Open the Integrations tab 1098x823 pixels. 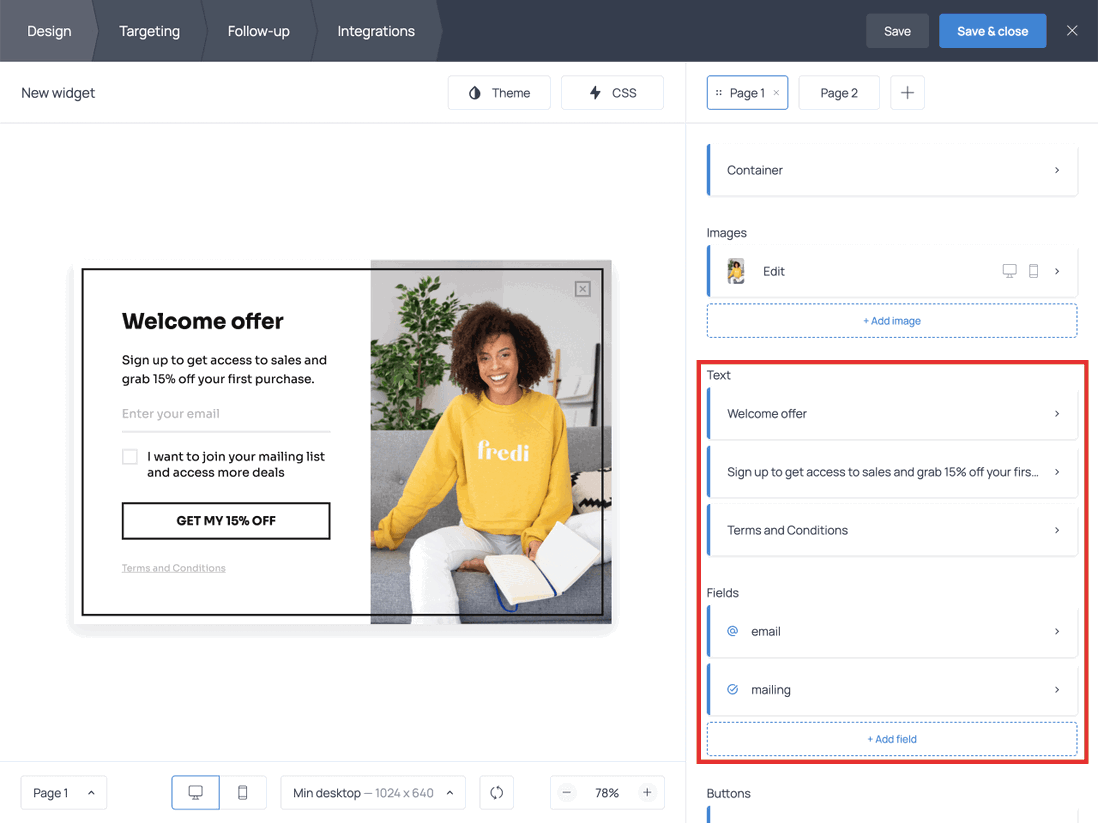point(375,31)
